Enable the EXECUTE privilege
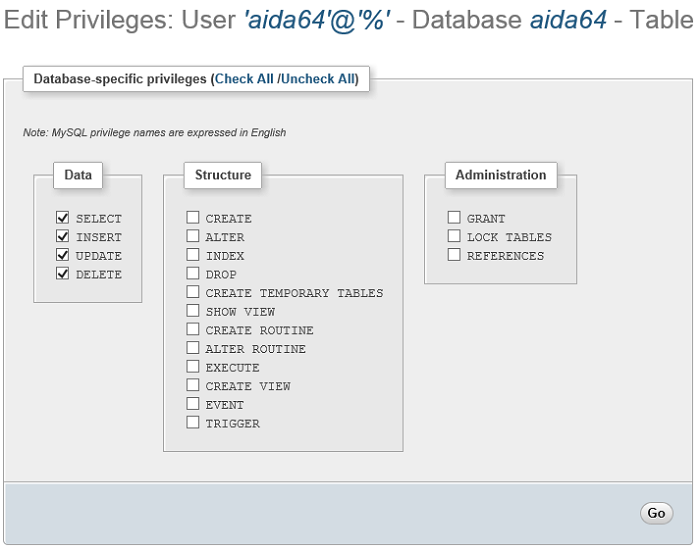700x551 pixels. click(193, 367)
